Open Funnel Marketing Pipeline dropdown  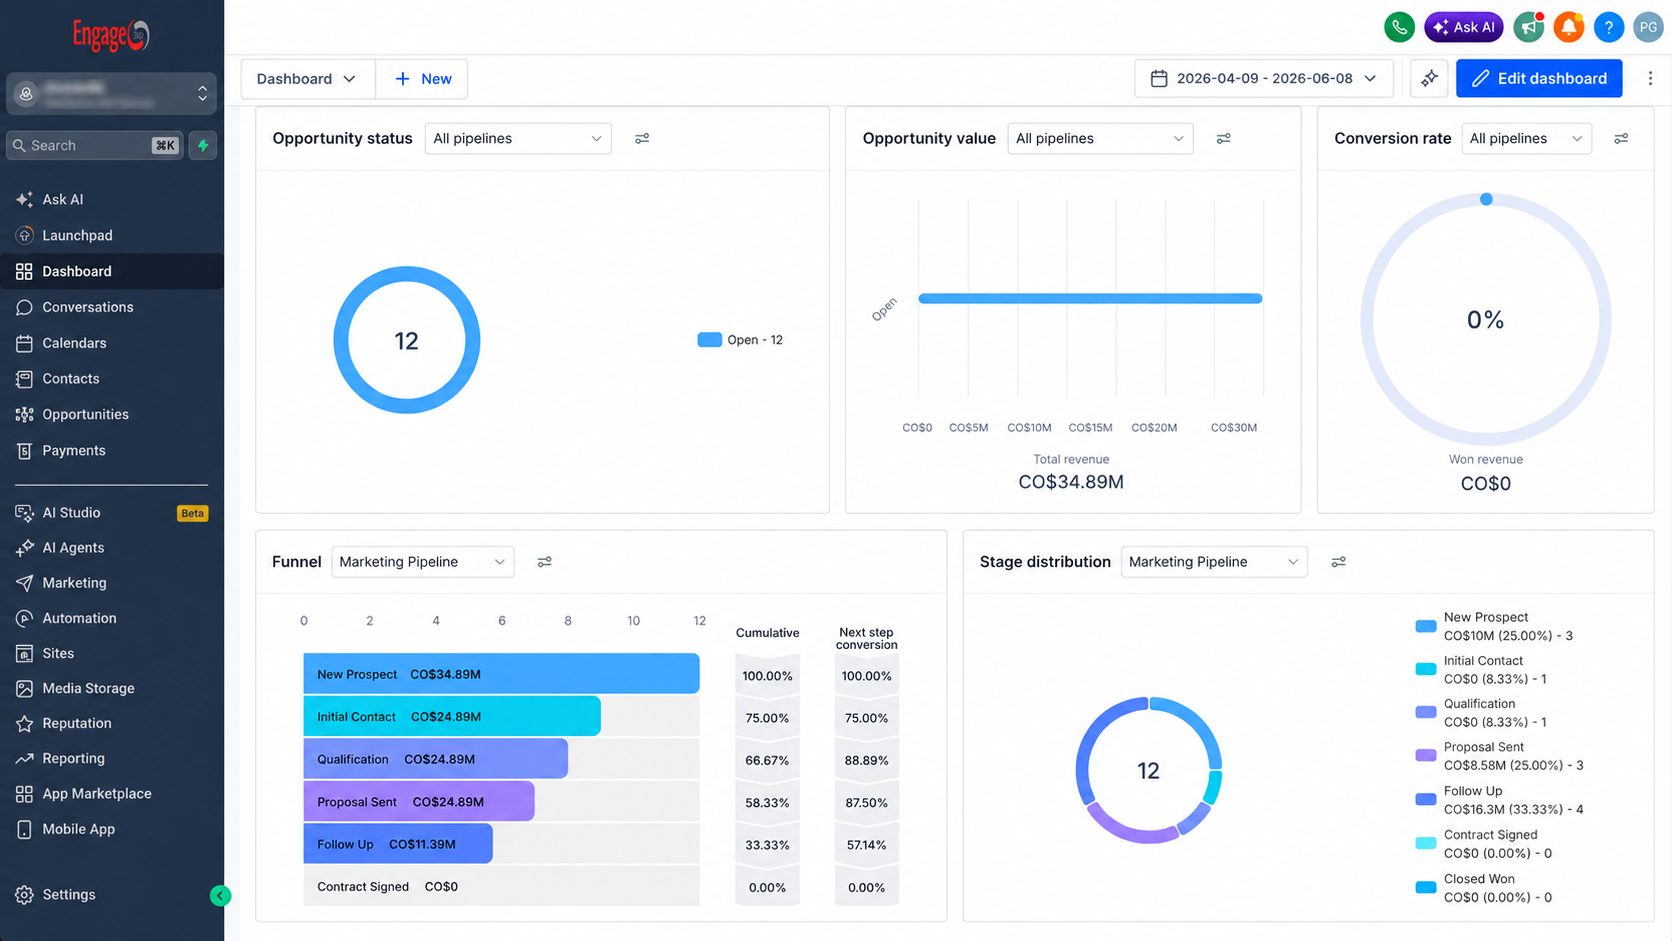coord(423,562)
